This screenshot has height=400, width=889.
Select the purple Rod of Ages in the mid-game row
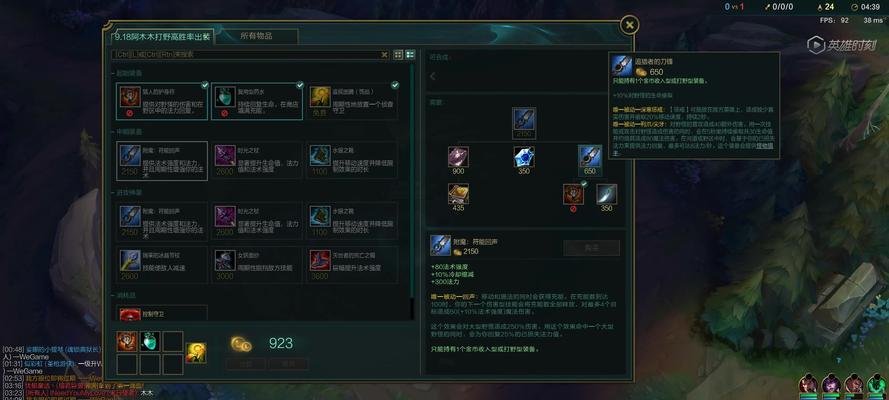point(257,160)
